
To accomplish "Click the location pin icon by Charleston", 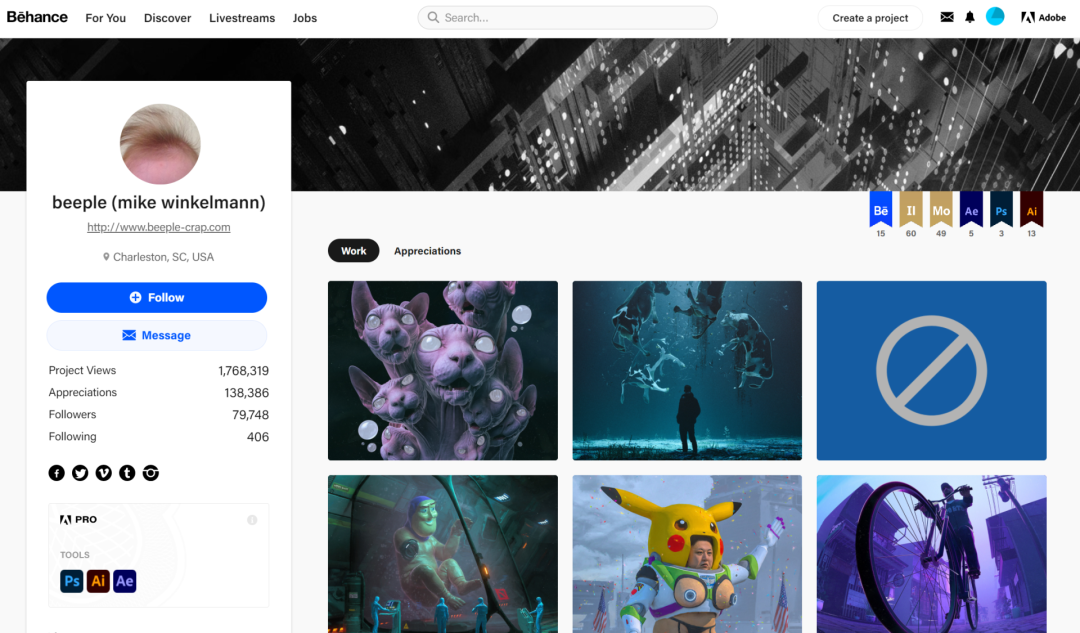I will [x=106, y=257].
